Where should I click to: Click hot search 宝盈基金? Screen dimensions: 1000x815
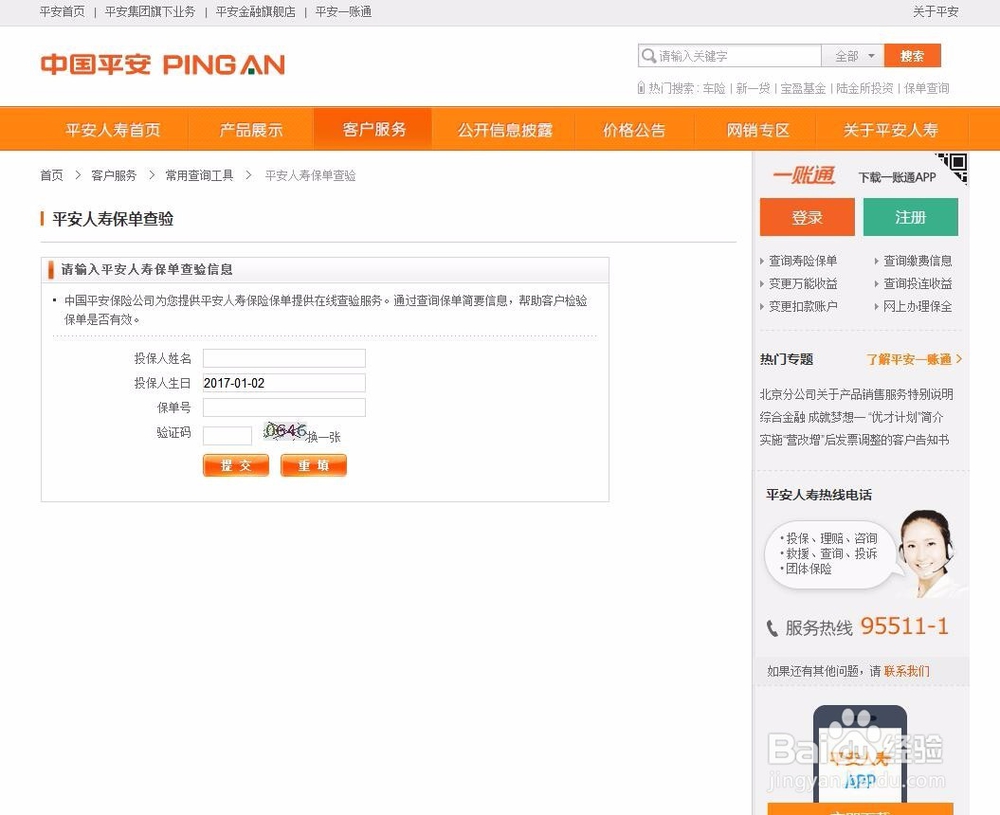[x=803, y=88]
